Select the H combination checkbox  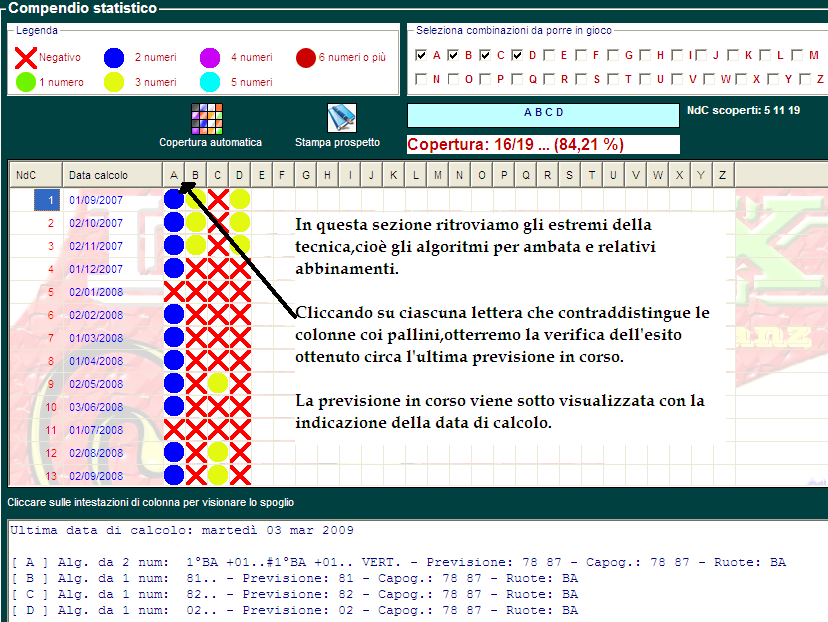pyautogui.click(x=645, y=55)
